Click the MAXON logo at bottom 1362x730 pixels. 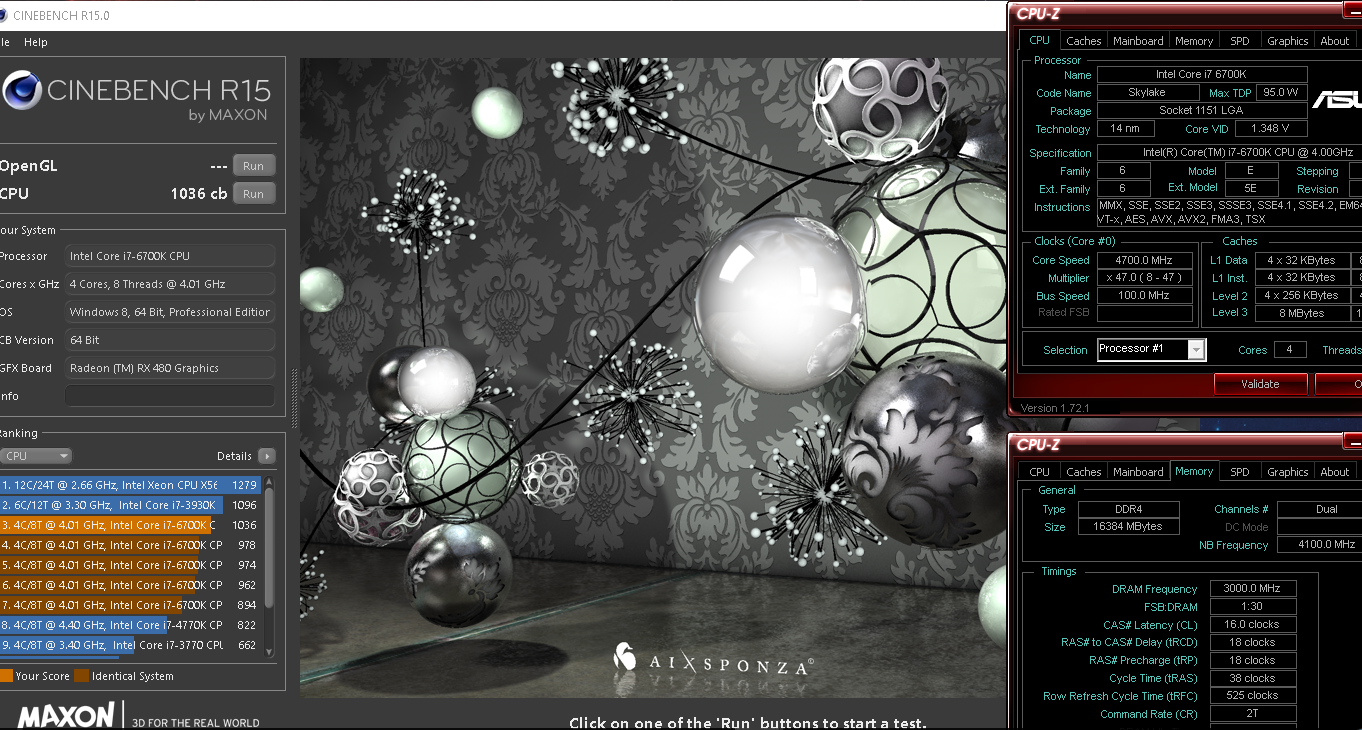point(66,716)
